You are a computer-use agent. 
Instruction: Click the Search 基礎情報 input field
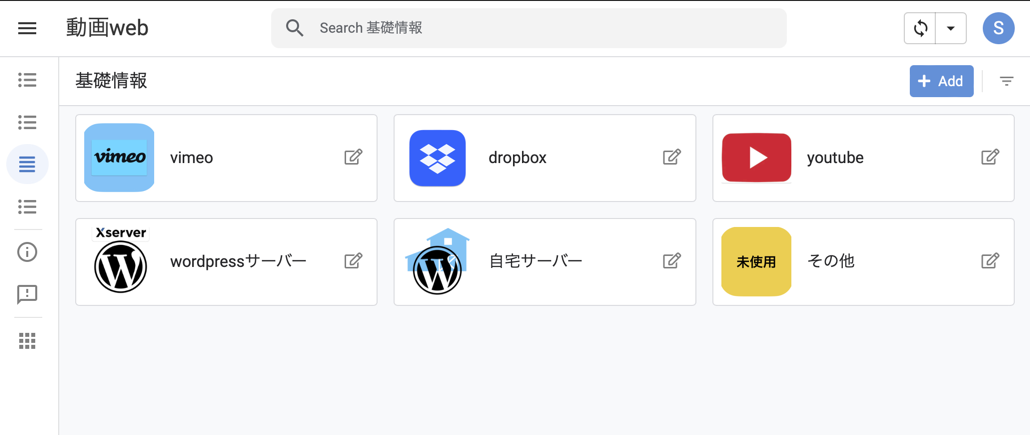click(x=540, y=28)
